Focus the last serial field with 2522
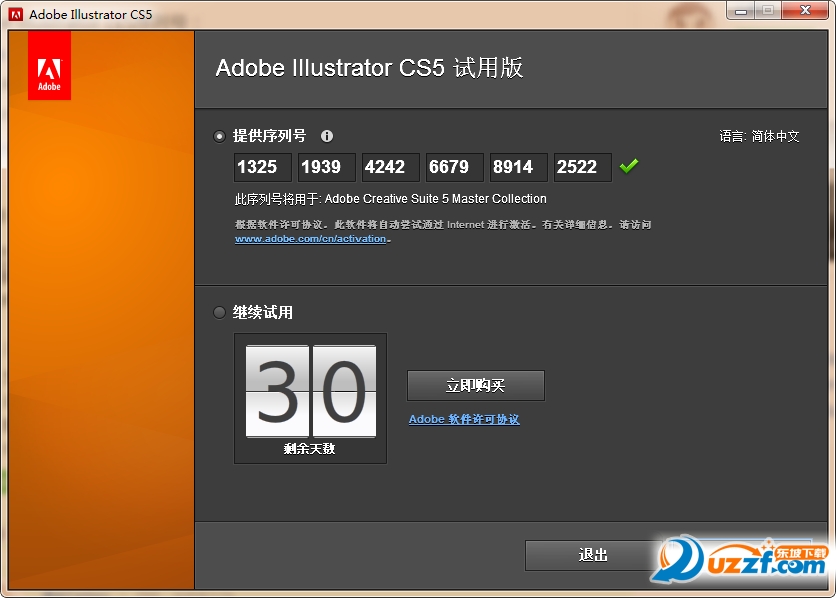Screen dimensions: 836x598 583,167
